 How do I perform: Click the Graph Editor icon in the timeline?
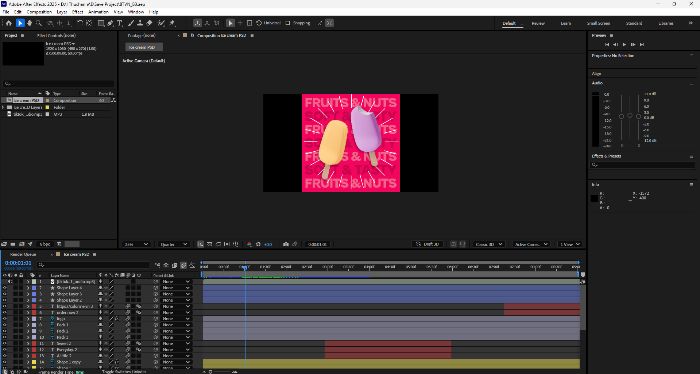(x=192, y=265)
